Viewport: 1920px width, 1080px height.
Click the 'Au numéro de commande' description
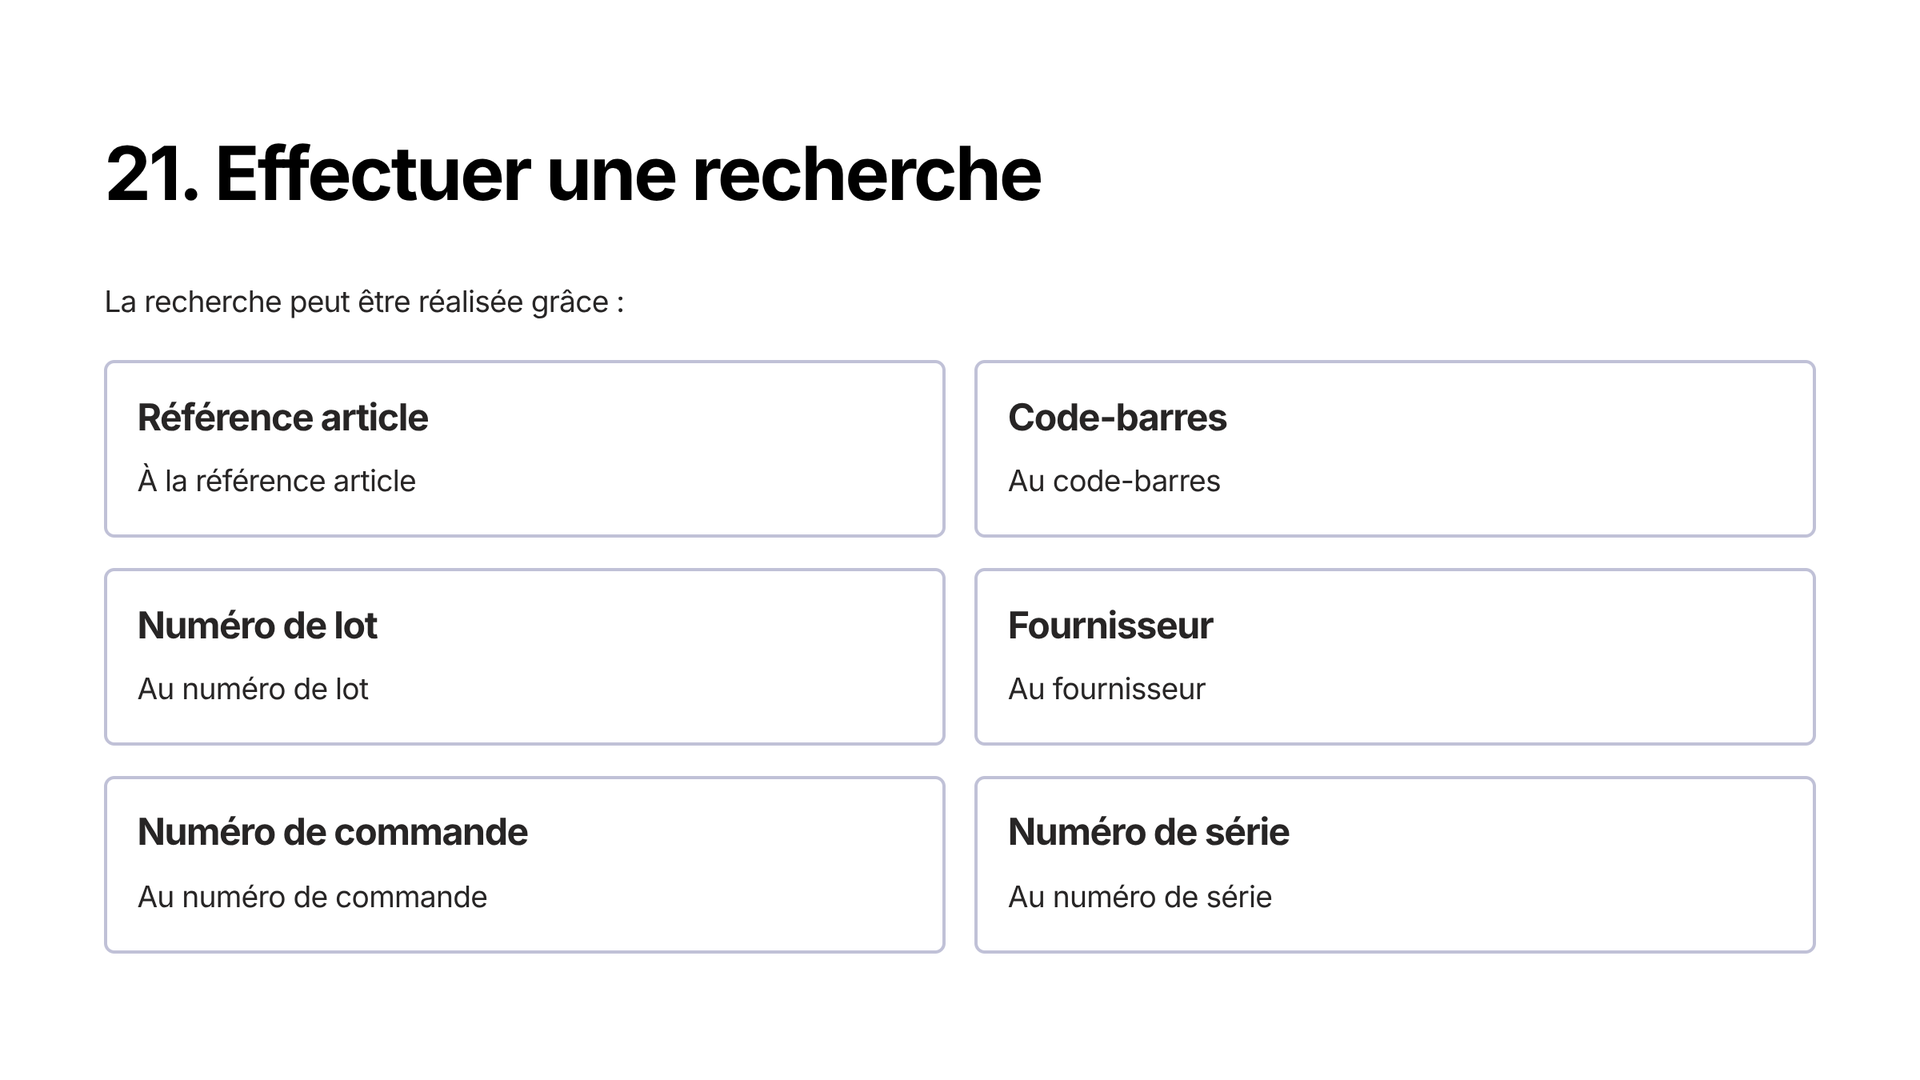click(312, 897)
